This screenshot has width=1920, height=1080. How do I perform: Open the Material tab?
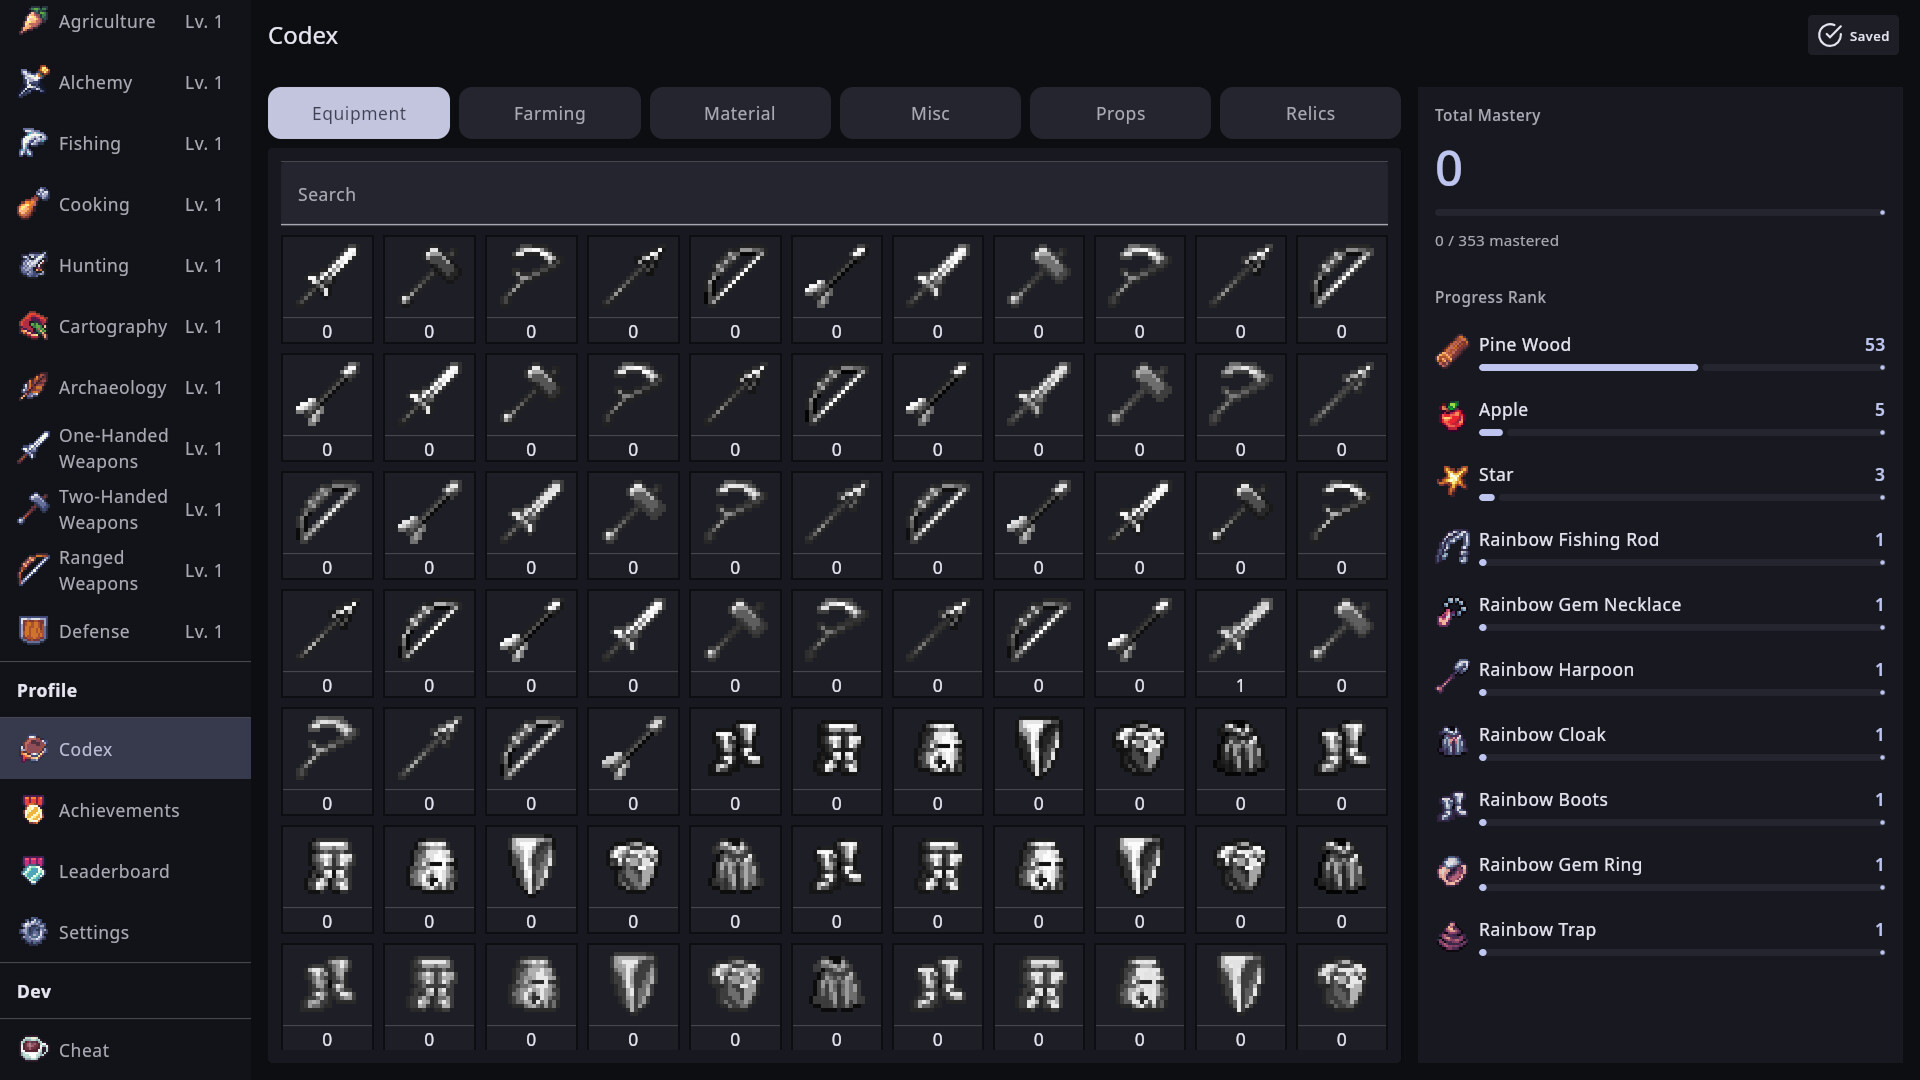click(x=739, y=113)
